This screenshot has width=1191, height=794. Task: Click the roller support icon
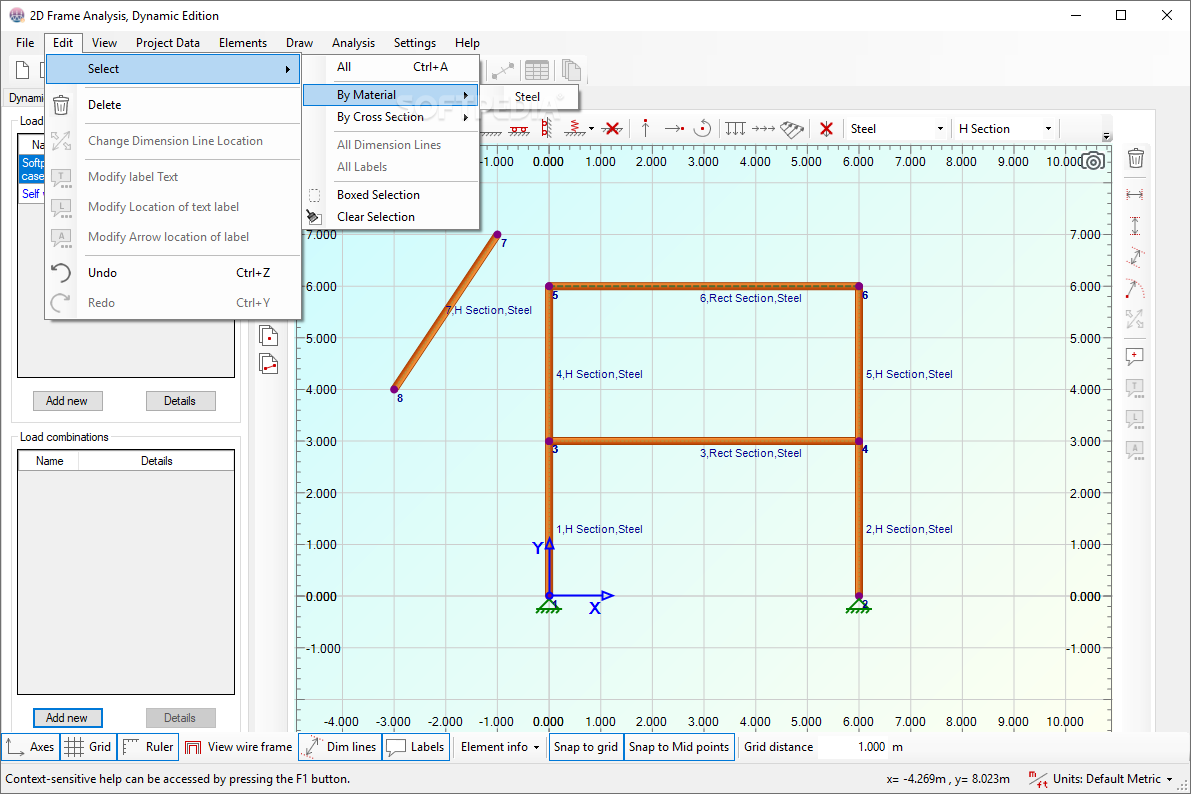coord(520,129)
